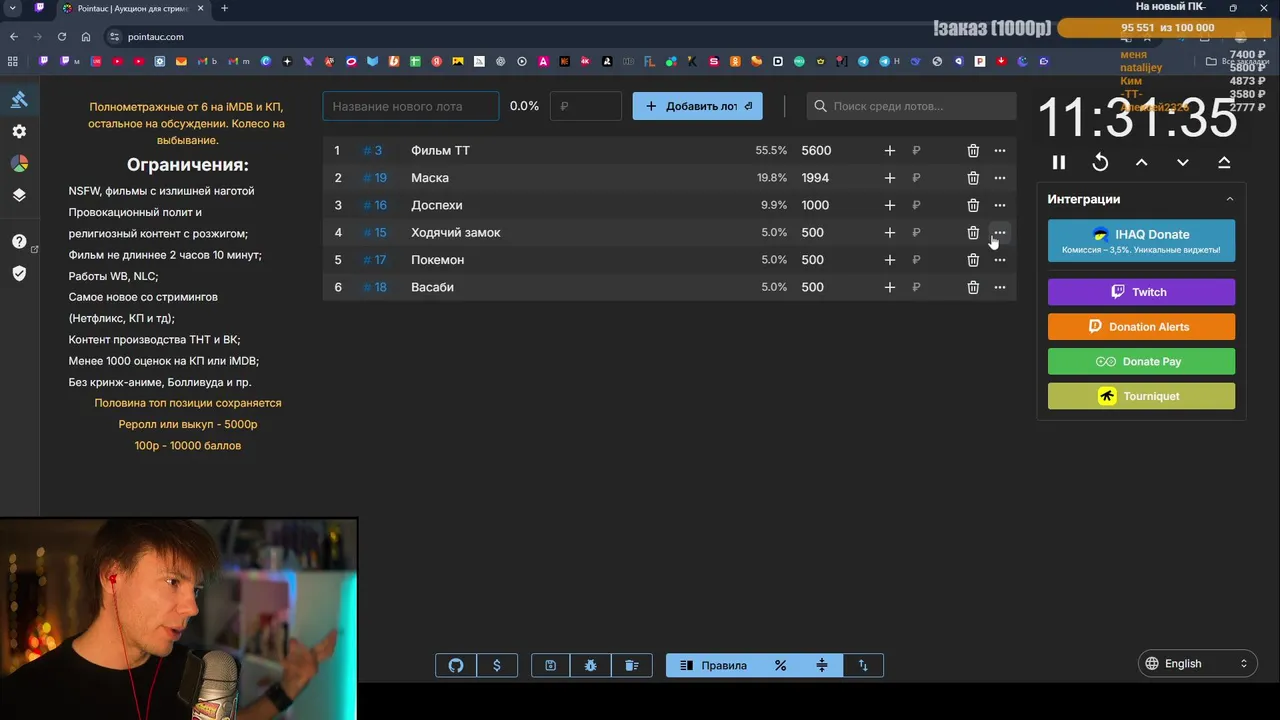This screenshot has height=720, width=1280.
Task: Toggle the percent display button
Action: tap(781, 665)
